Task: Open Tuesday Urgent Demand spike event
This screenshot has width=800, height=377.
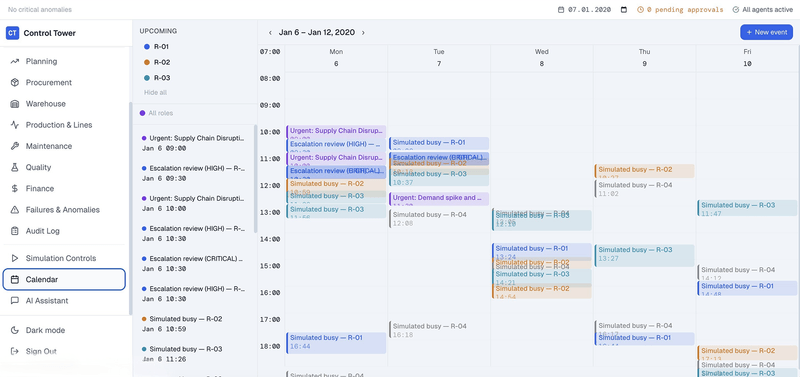Action: pyautogui.click(x=439, y=199)
